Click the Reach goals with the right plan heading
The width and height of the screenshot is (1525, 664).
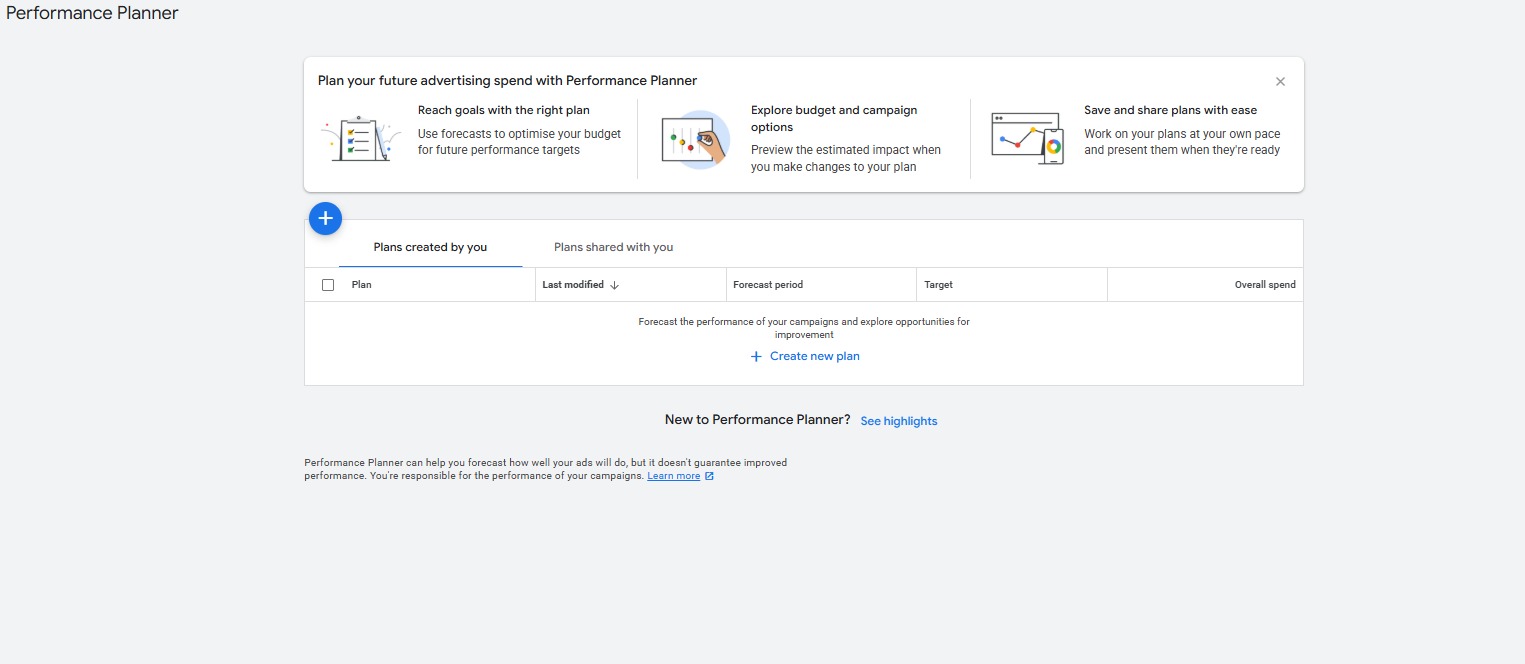504,110
